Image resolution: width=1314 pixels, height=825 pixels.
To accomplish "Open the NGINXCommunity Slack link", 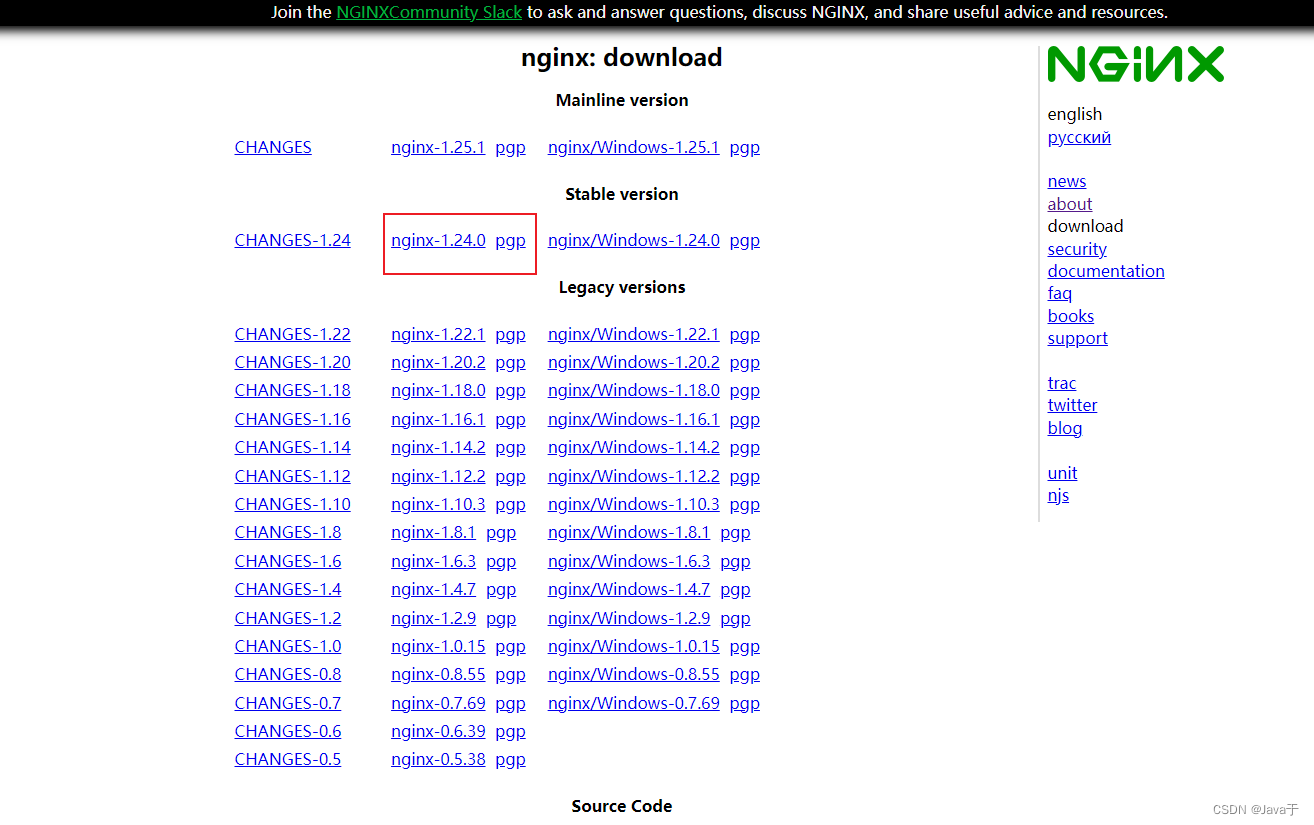I will (429, 13).
